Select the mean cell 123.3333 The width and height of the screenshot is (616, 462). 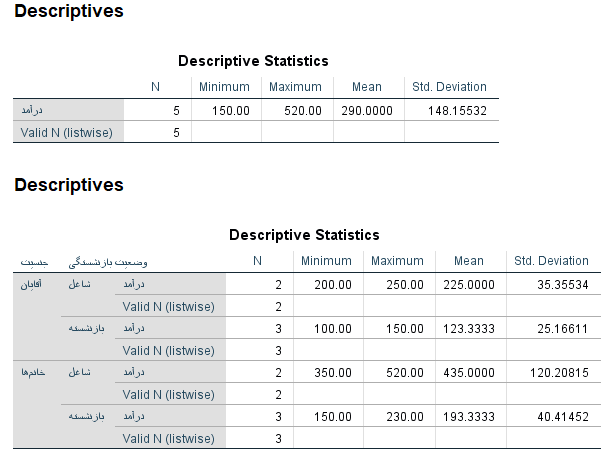pos(468,328)
